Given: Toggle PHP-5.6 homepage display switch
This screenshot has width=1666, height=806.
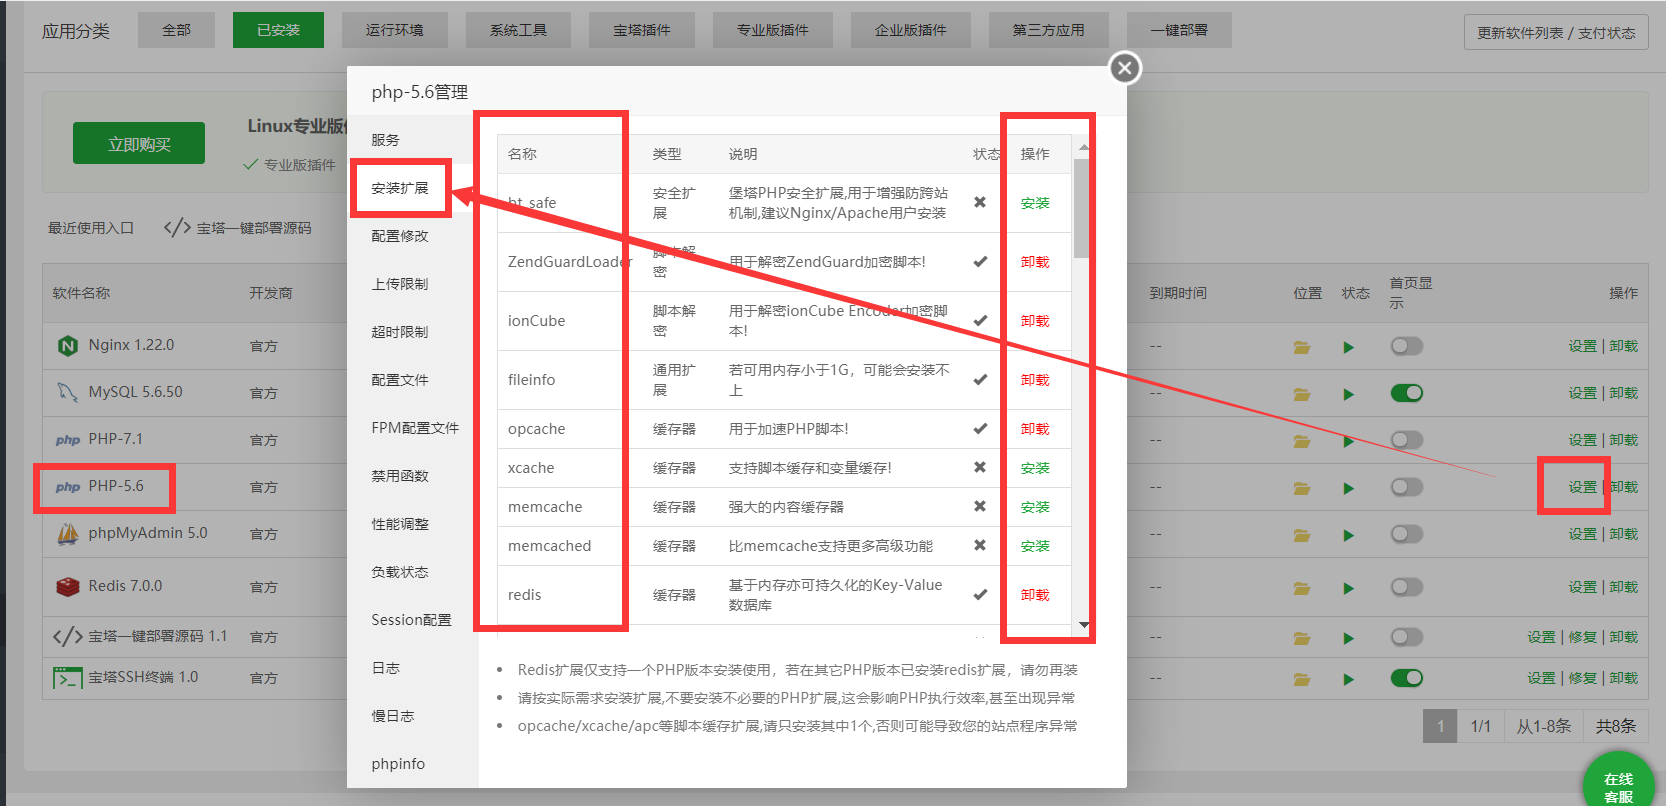Looking at the screenshot, I should tap(1407, 487).
